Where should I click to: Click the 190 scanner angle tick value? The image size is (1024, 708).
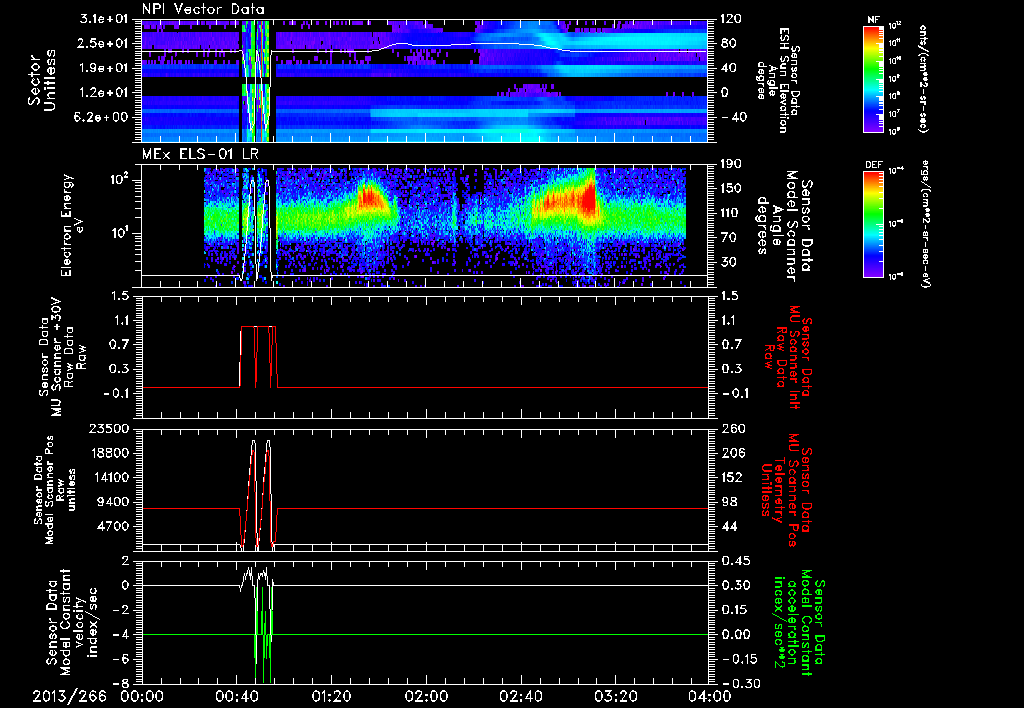point(731,164)
